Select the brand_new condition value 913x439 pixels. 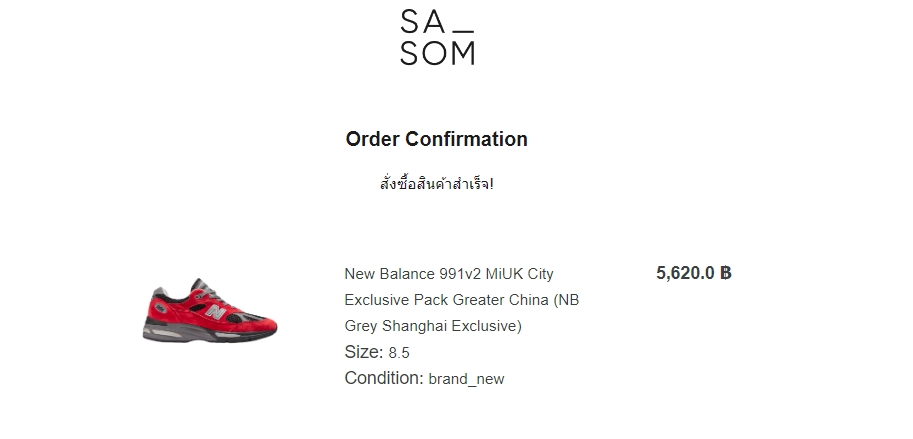(x=466, y=379)
